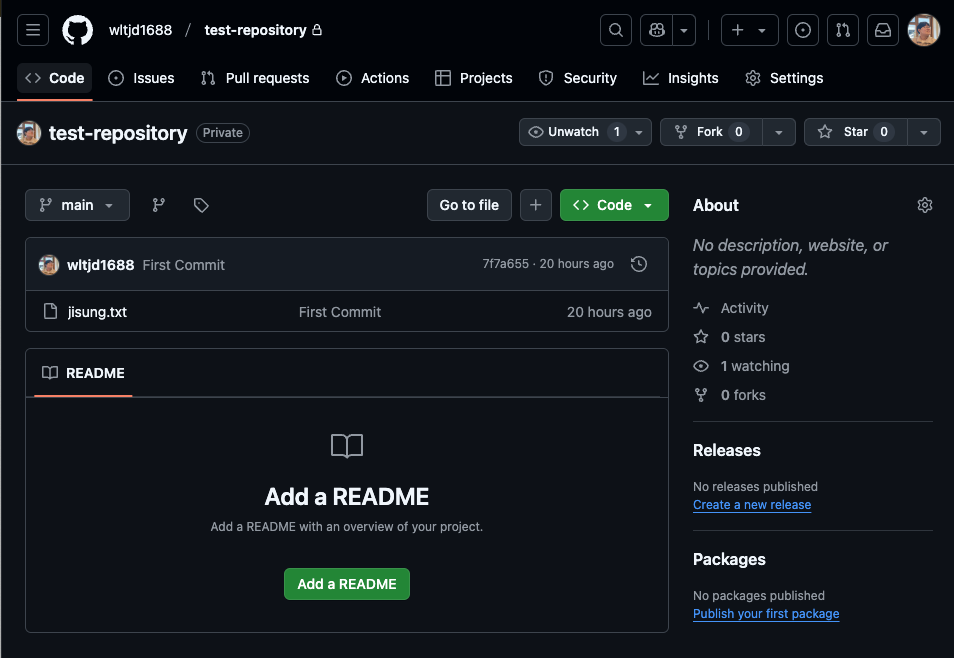Open user profile avatar menu
Screen dimensions: 954x658
(x=924, y=30)
